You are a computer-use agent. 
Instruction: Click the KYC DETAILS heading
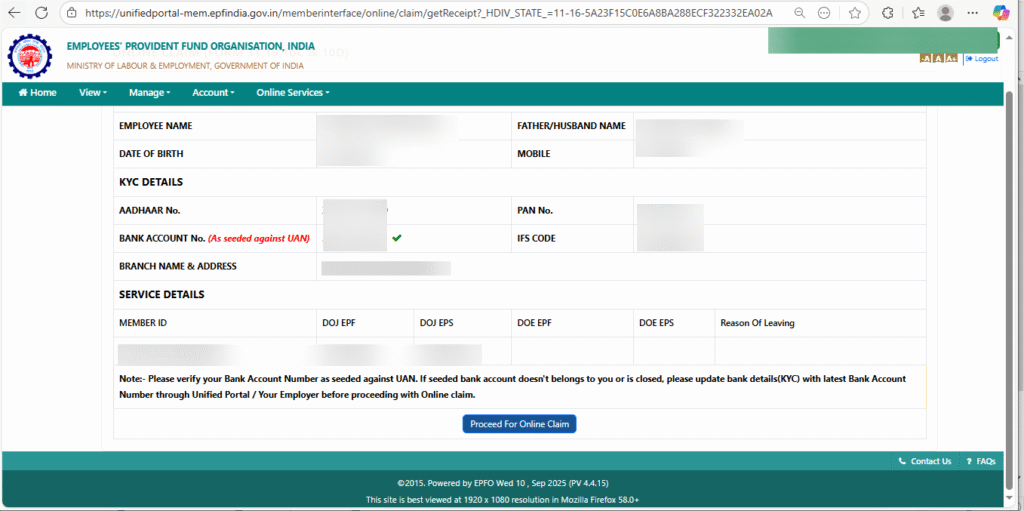(151, 182)
